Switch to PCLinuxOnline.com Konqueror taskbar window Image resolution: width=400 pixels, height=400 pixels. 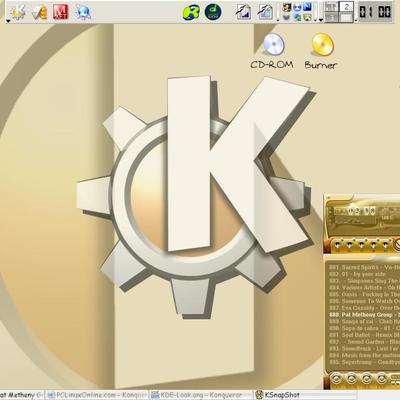[x=97, y=395]
